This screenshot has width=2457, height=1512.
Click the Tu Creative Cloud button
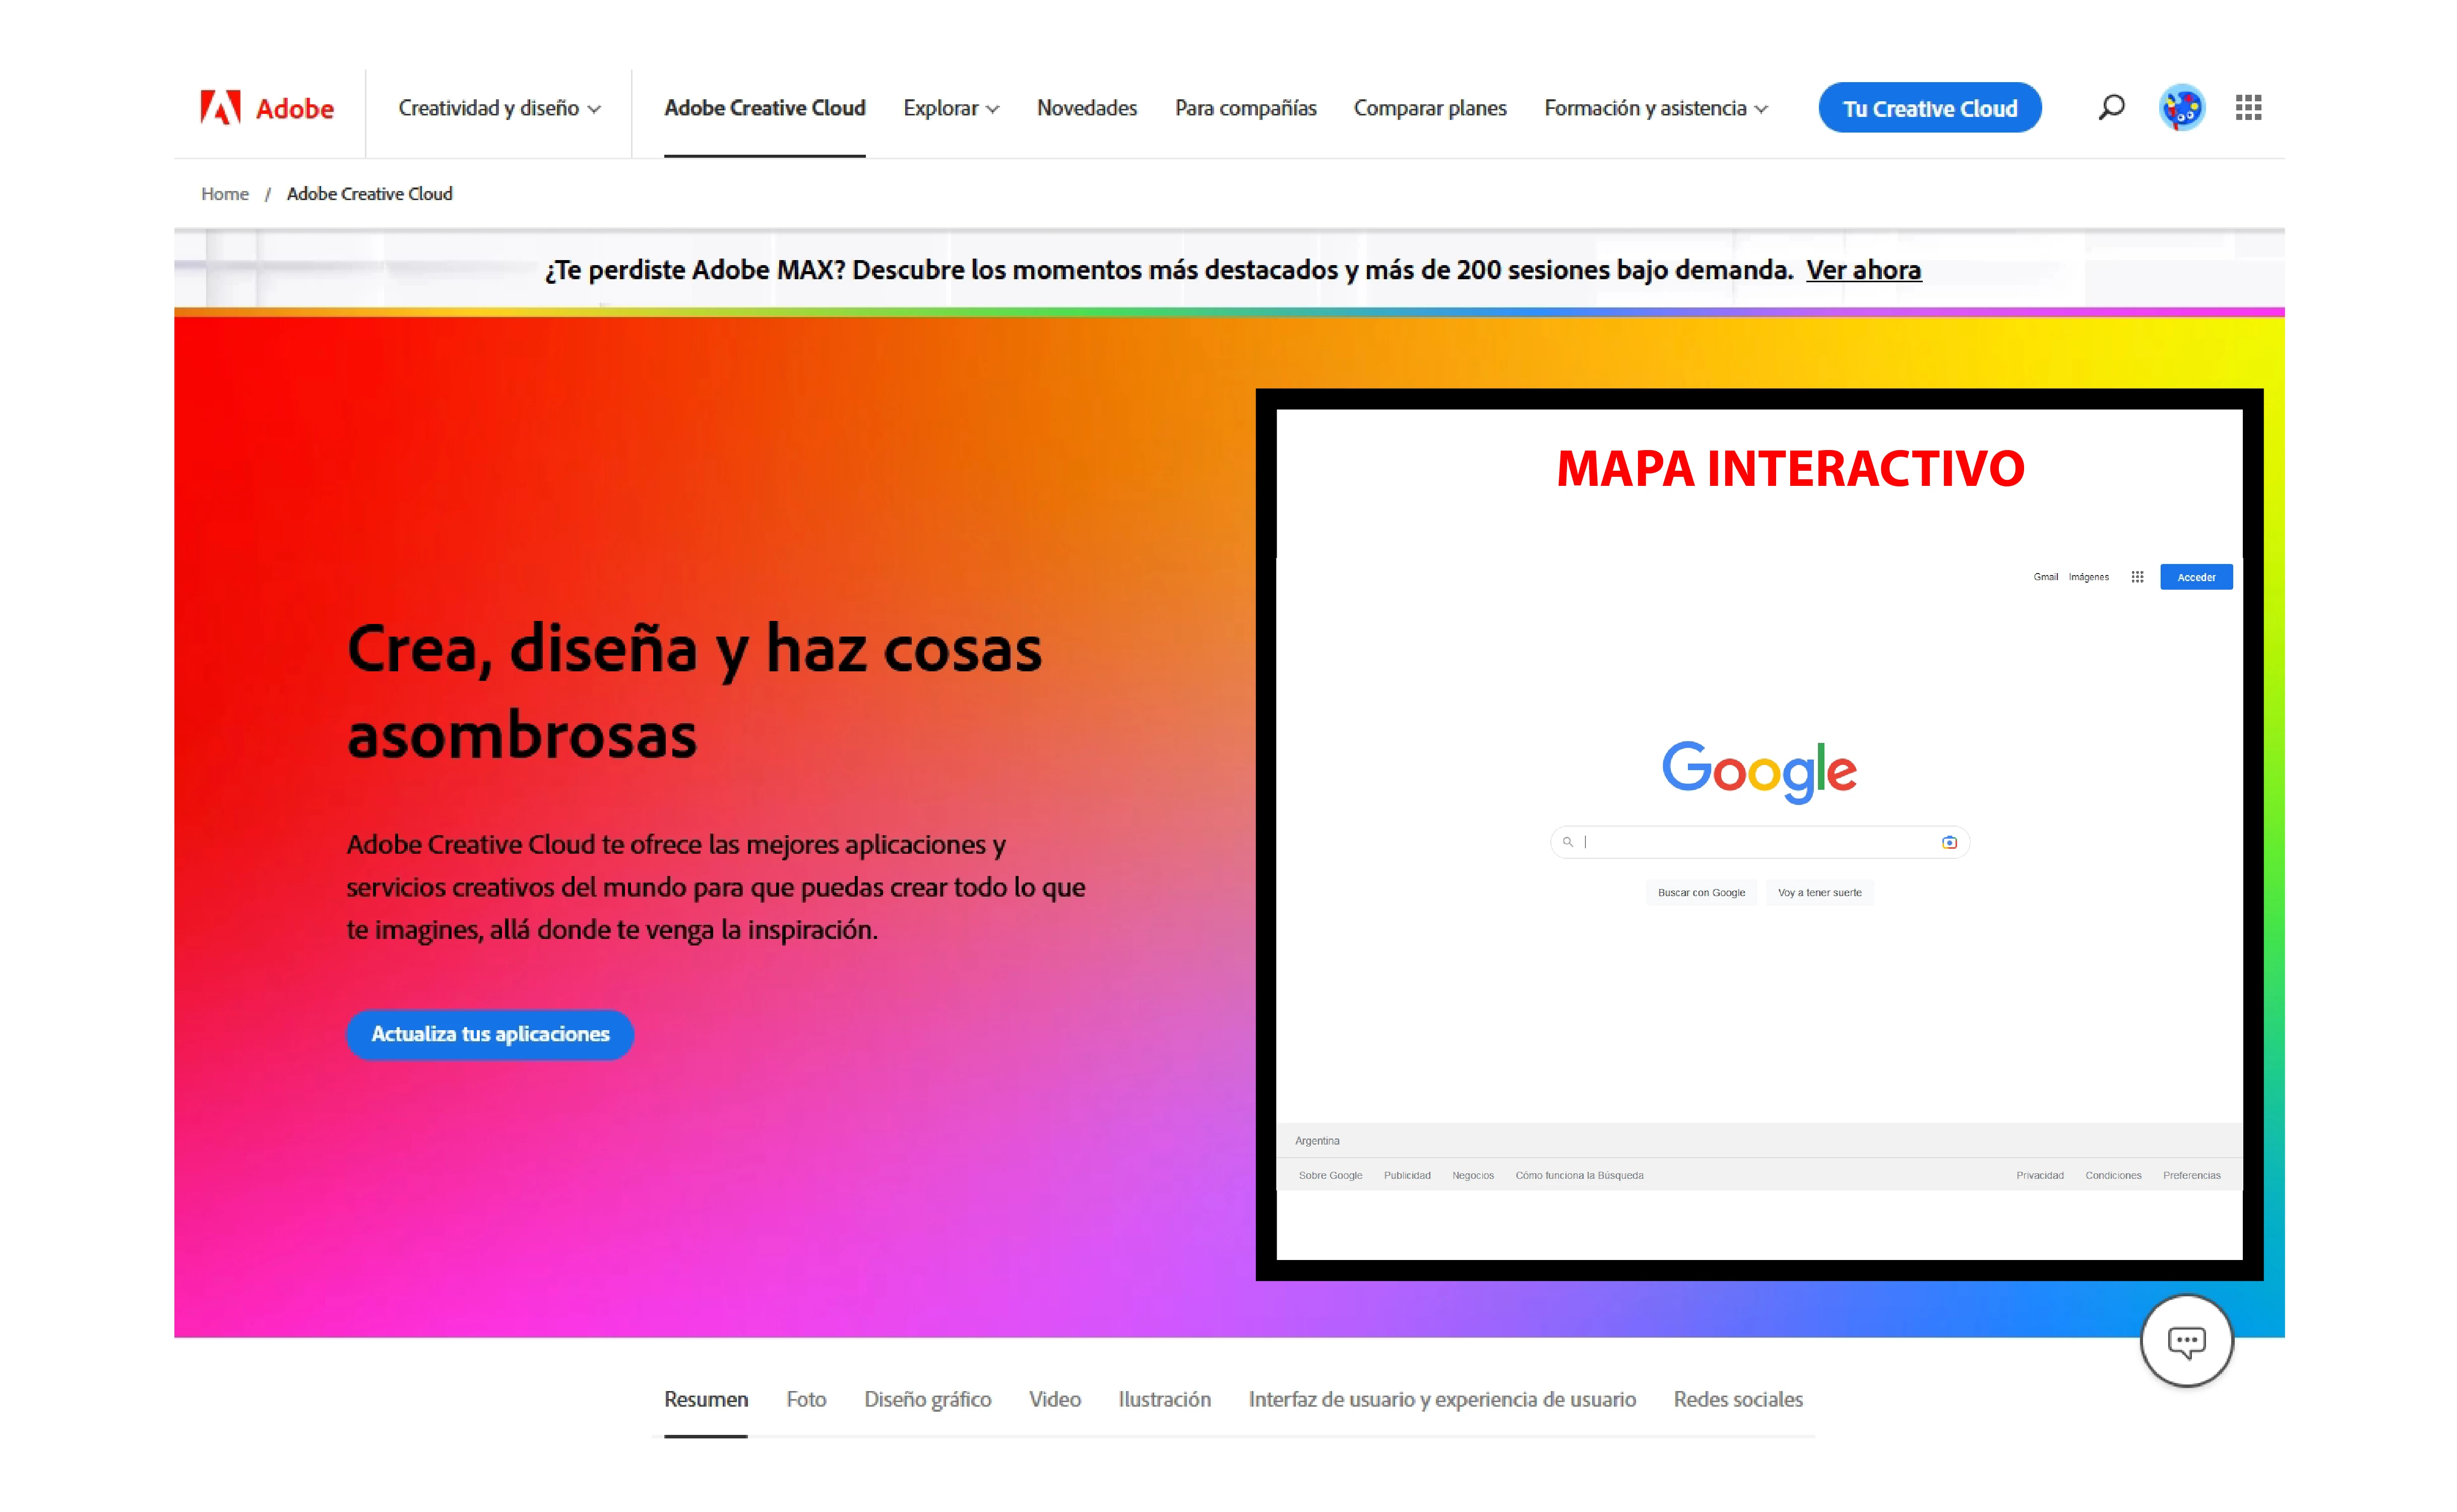1929,108
